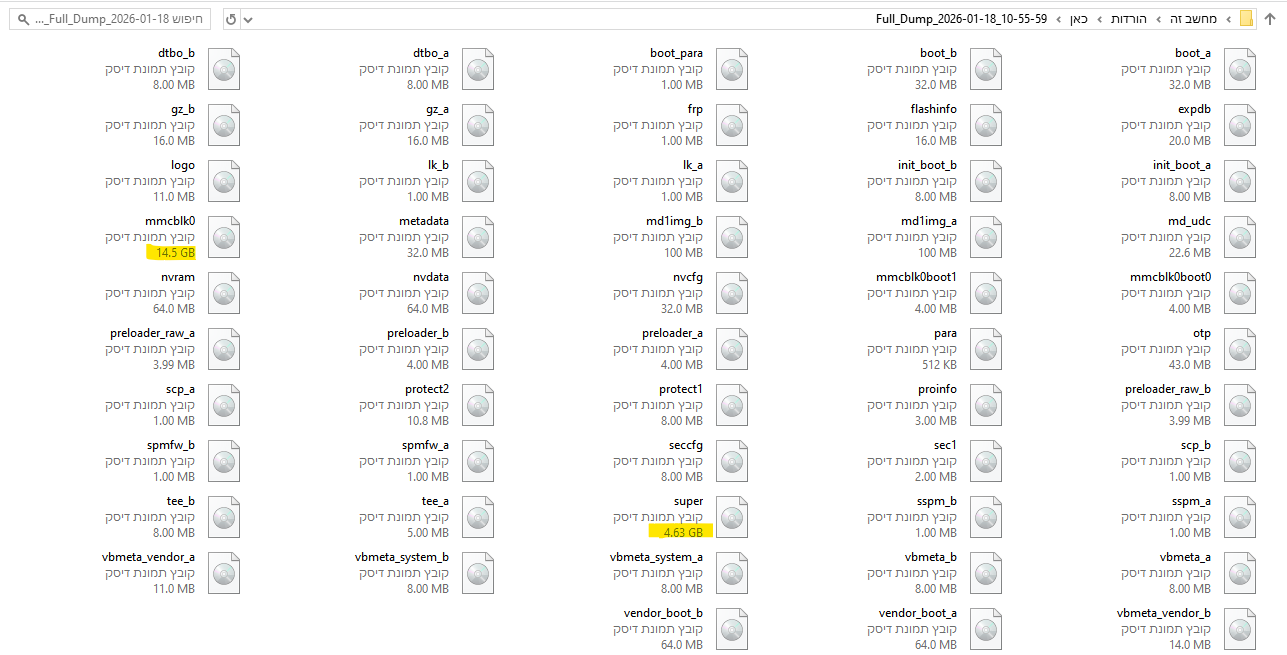The width and height of the screenshot is (1287, 655).
Task: Select the dtbo_b file icon
Action: (224, 69)
